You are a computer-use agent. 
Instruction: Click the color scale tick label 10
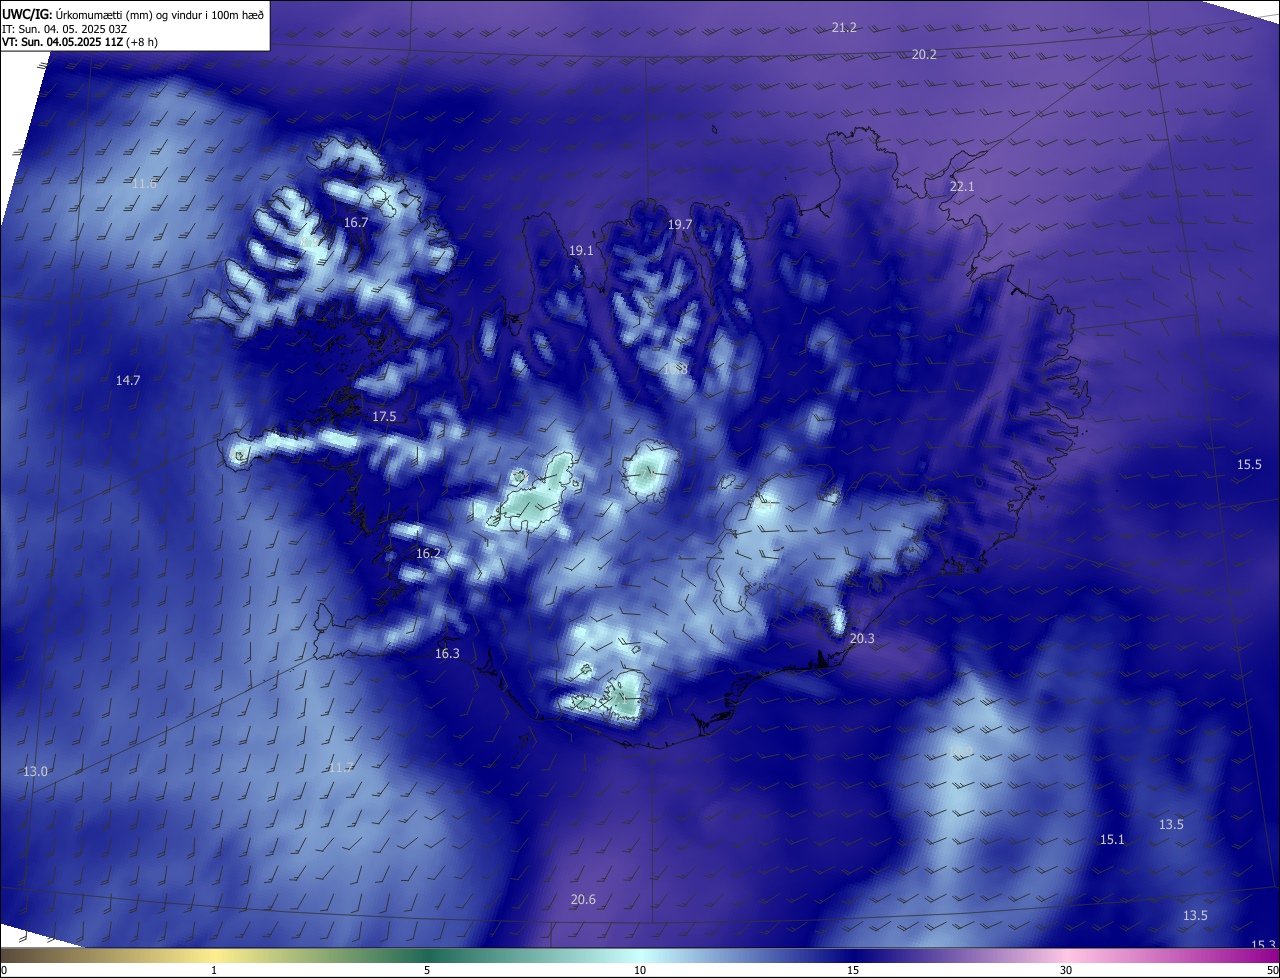(x=640, y=970)
